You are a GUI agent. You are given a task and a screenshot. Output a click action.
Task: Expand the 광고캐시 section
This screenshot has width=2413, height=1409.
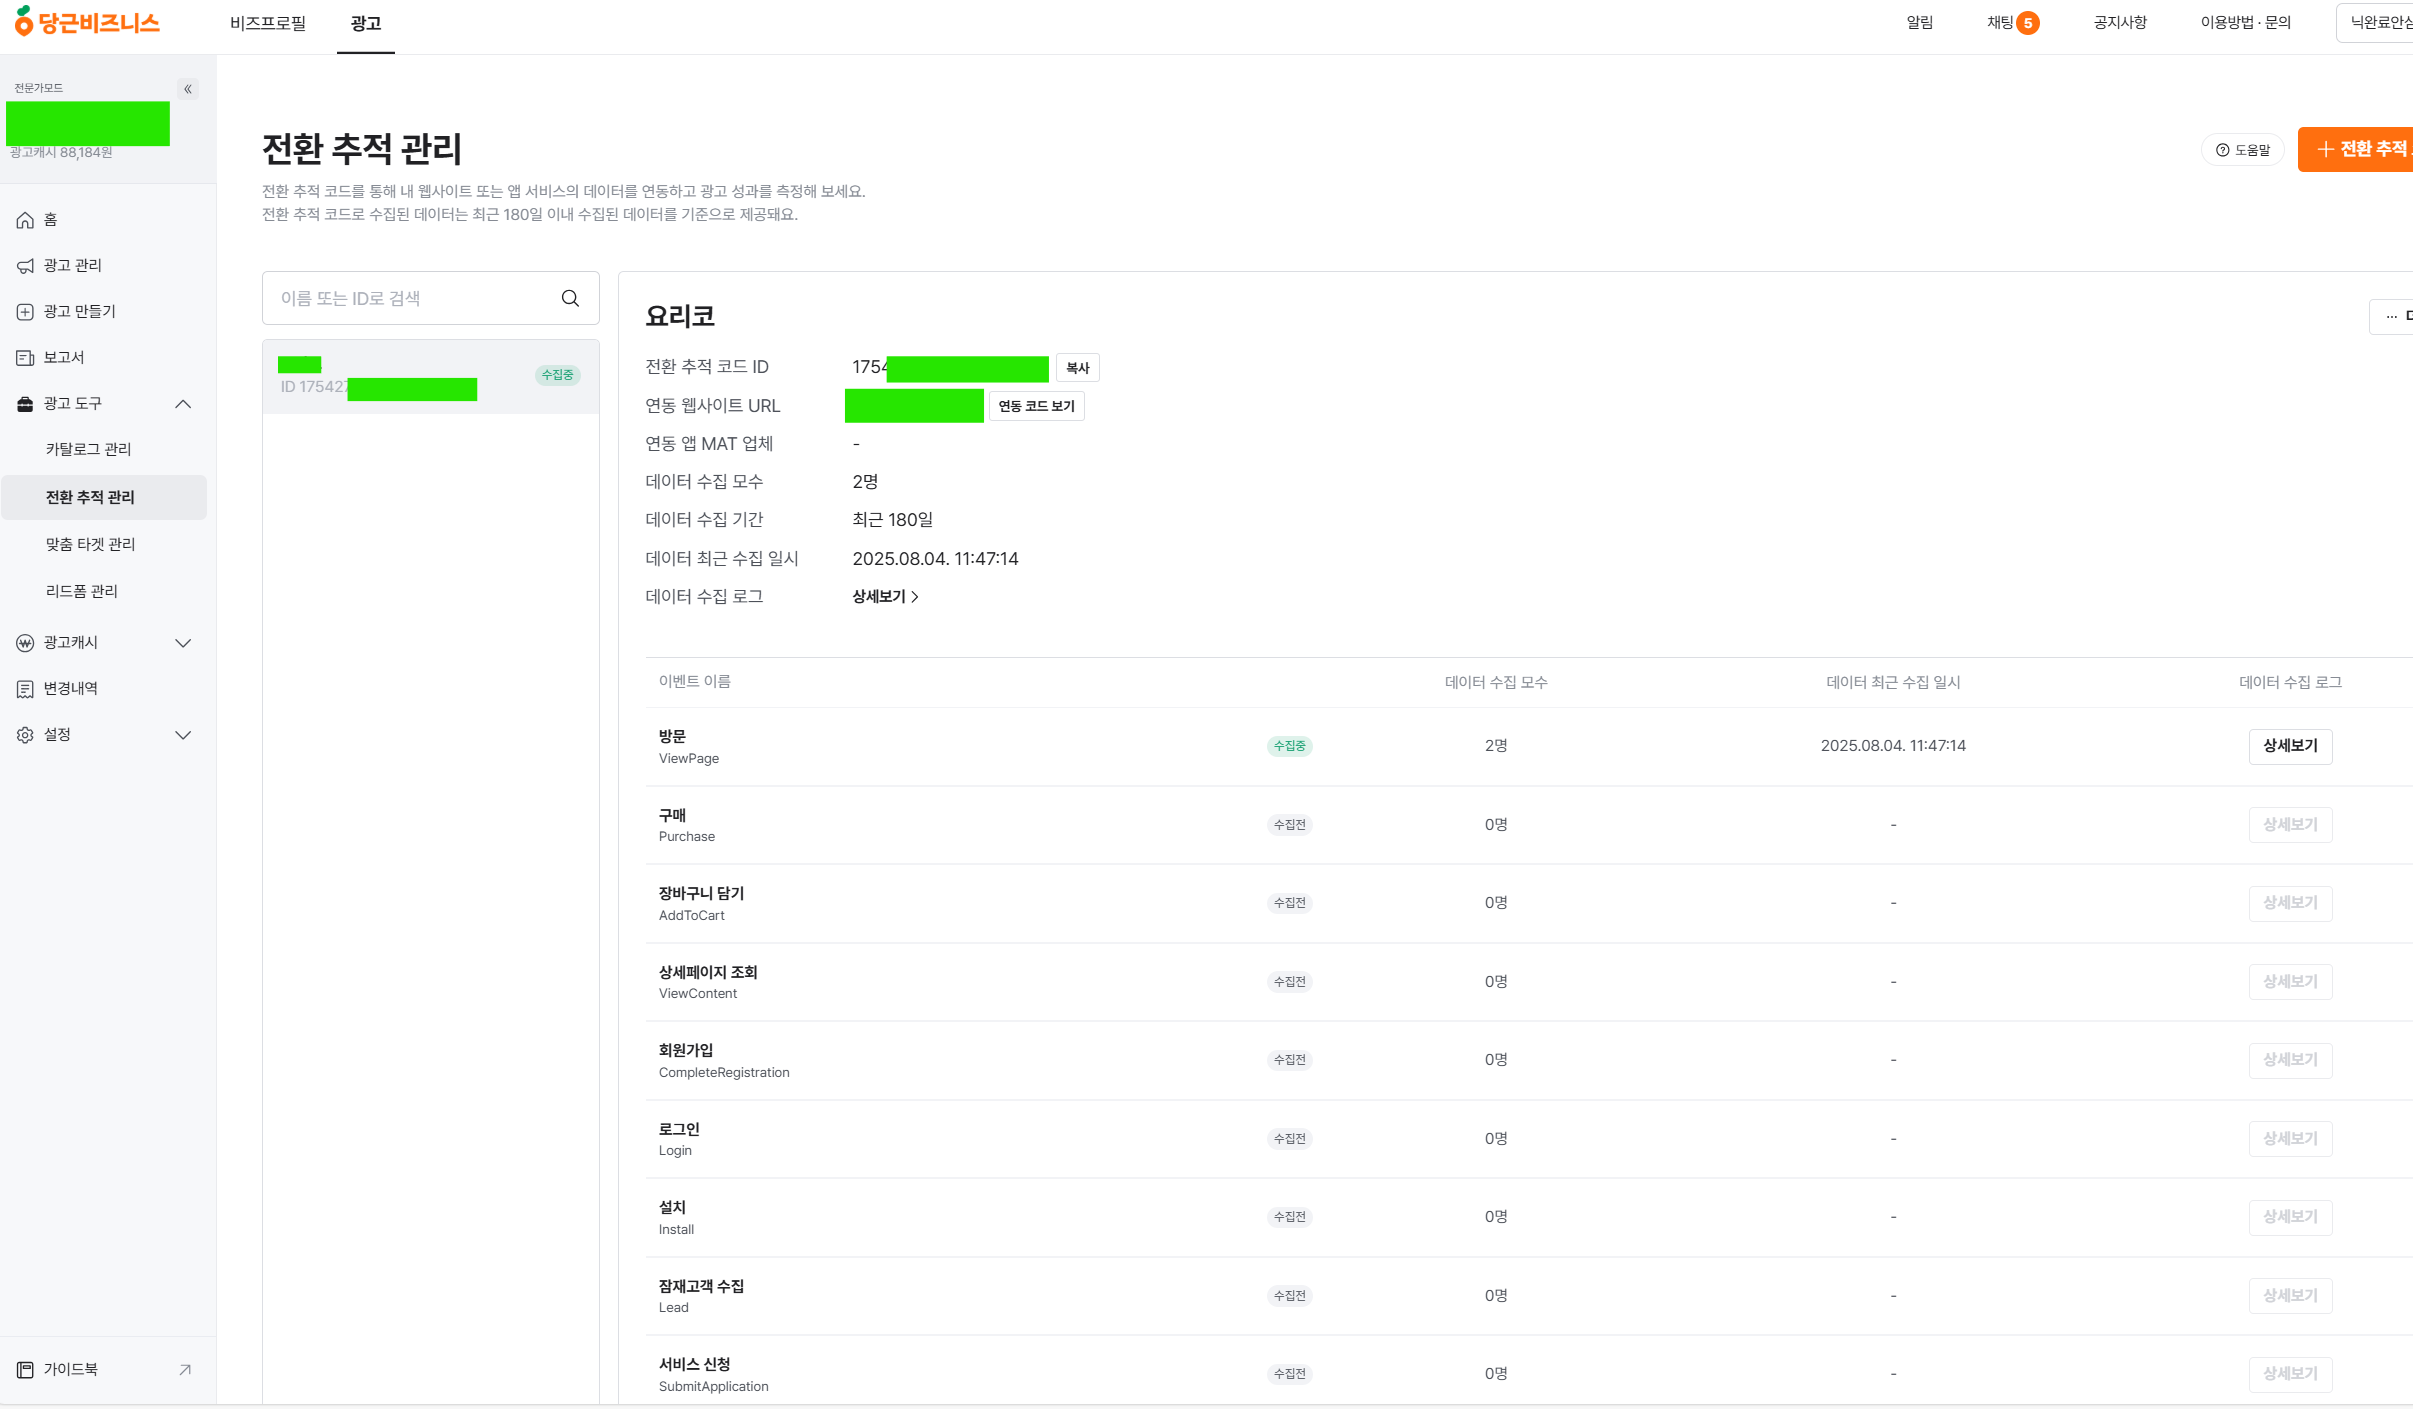(183, 643)
